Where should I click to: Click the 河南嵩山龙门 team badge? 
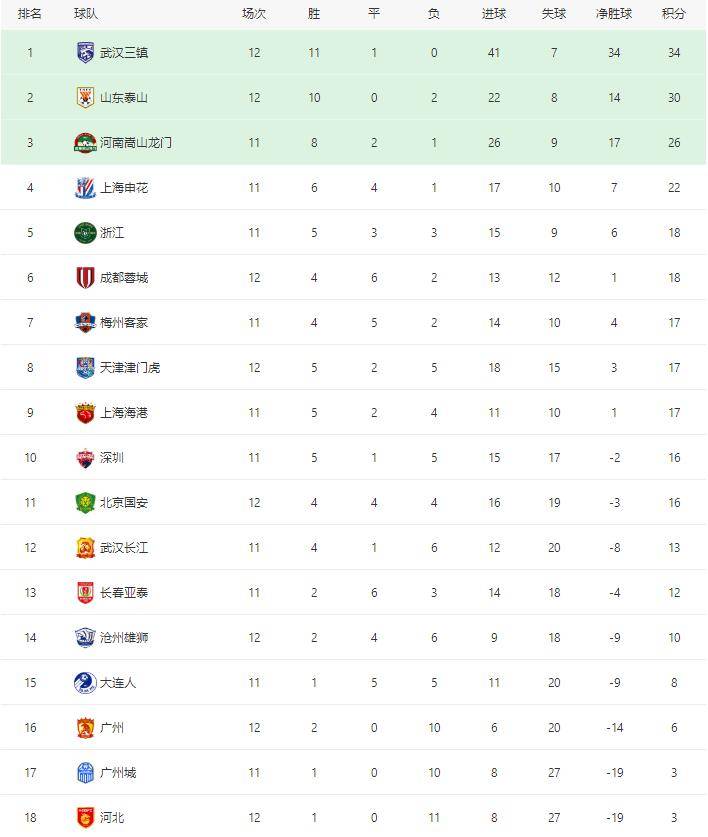(x=85, y=143)
